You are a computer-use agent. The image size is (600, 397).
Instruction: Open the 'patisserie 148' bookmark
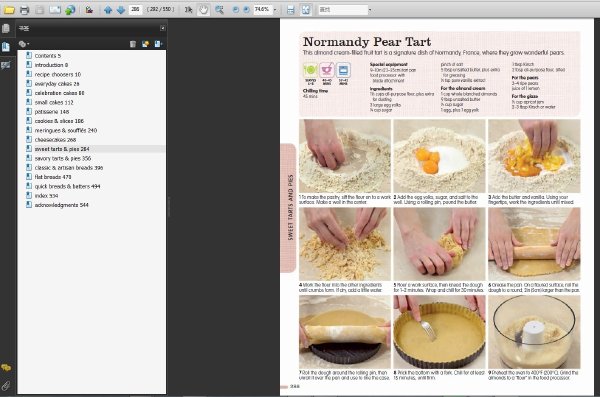coord(52,112)
